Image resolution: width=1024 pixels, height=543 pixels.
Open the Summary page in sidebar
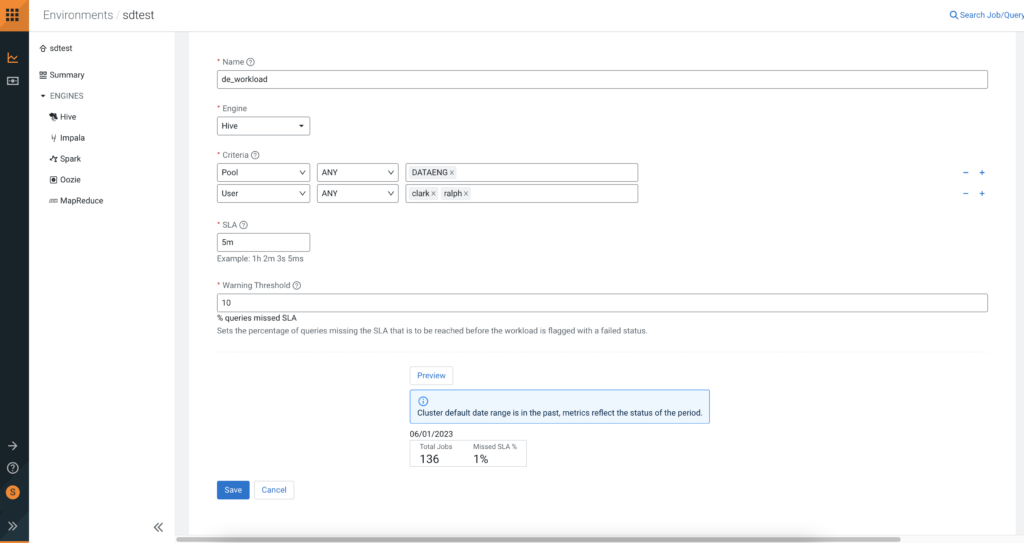[x=66, y=75]
